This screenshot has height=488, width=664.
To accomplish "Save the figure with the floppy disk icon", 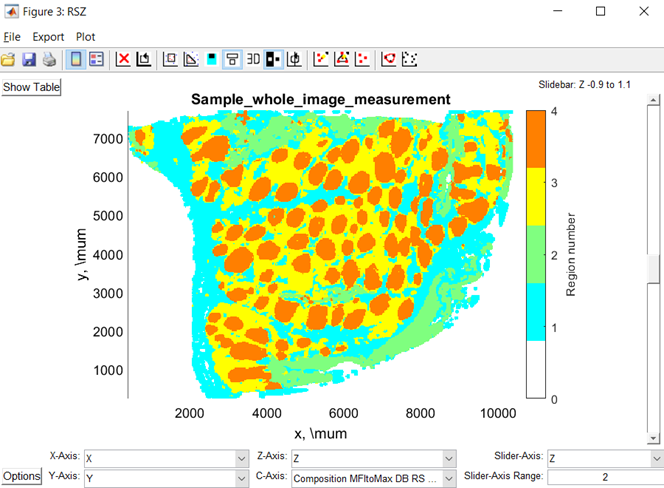I will pos(29,59).
